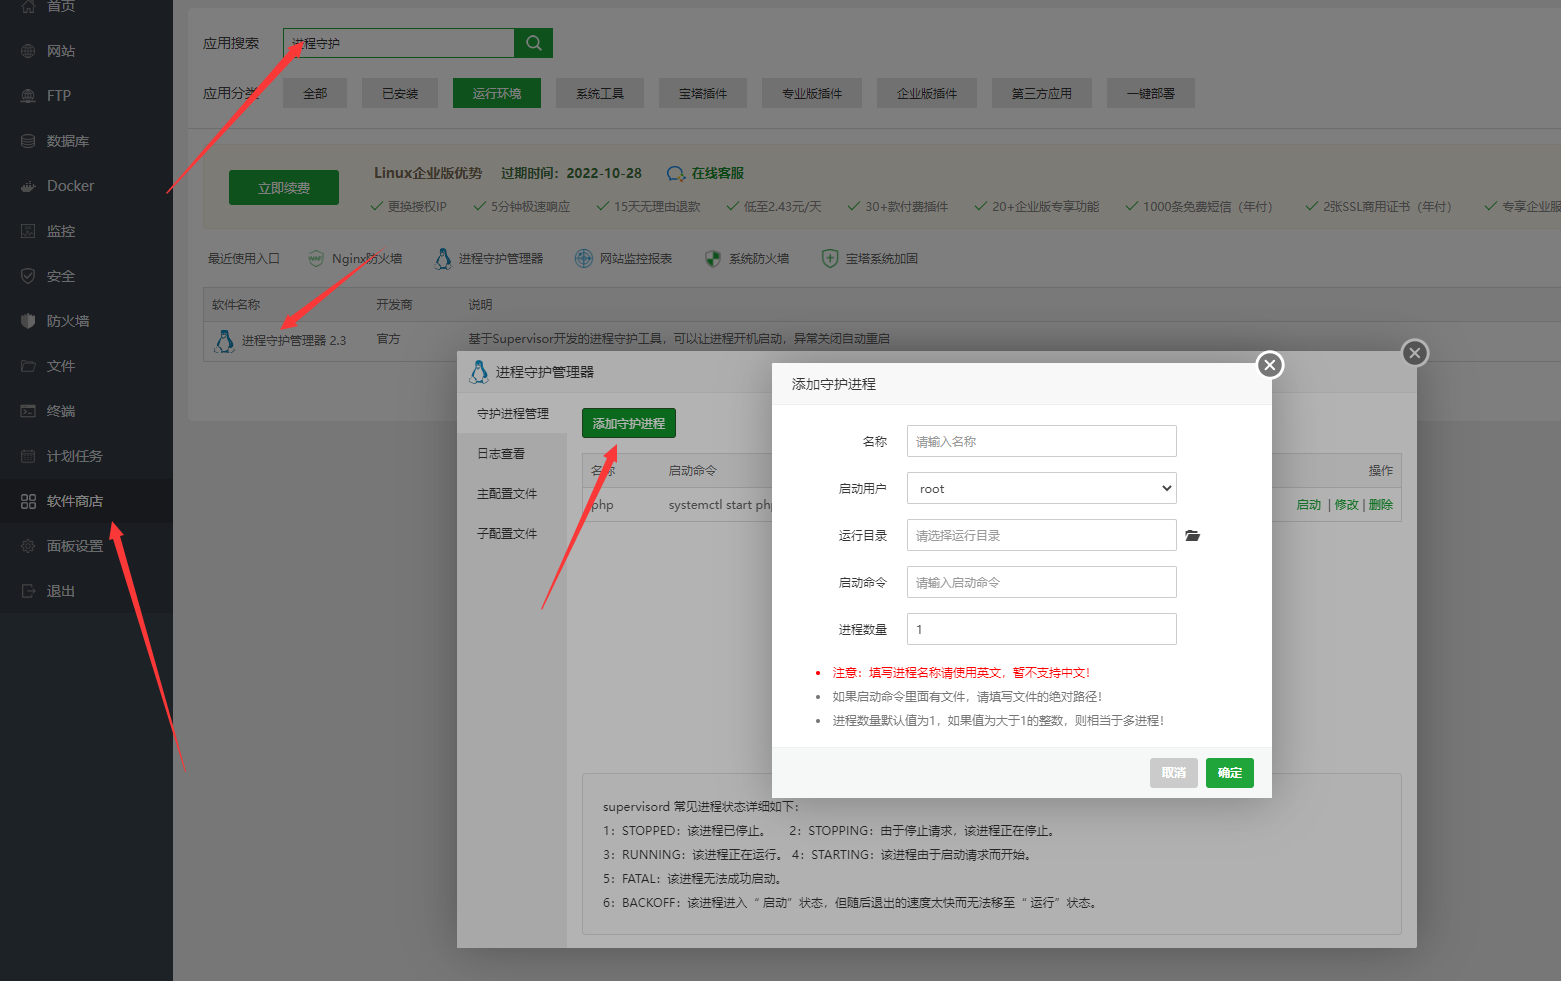Click the php process name cell

pos(603,505)
